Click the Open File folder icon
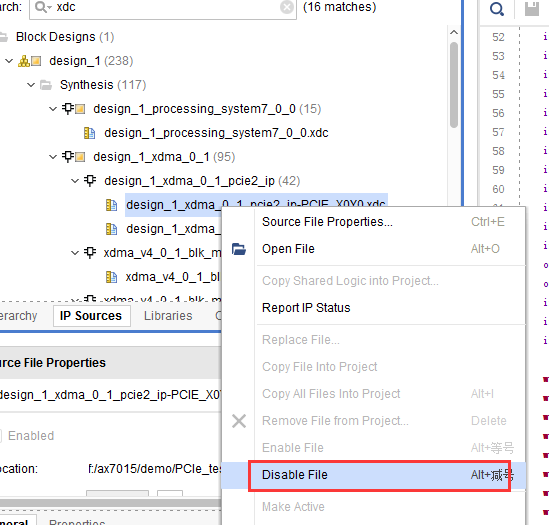The width and height of the screenshot is (549, 525). point(239,249)
